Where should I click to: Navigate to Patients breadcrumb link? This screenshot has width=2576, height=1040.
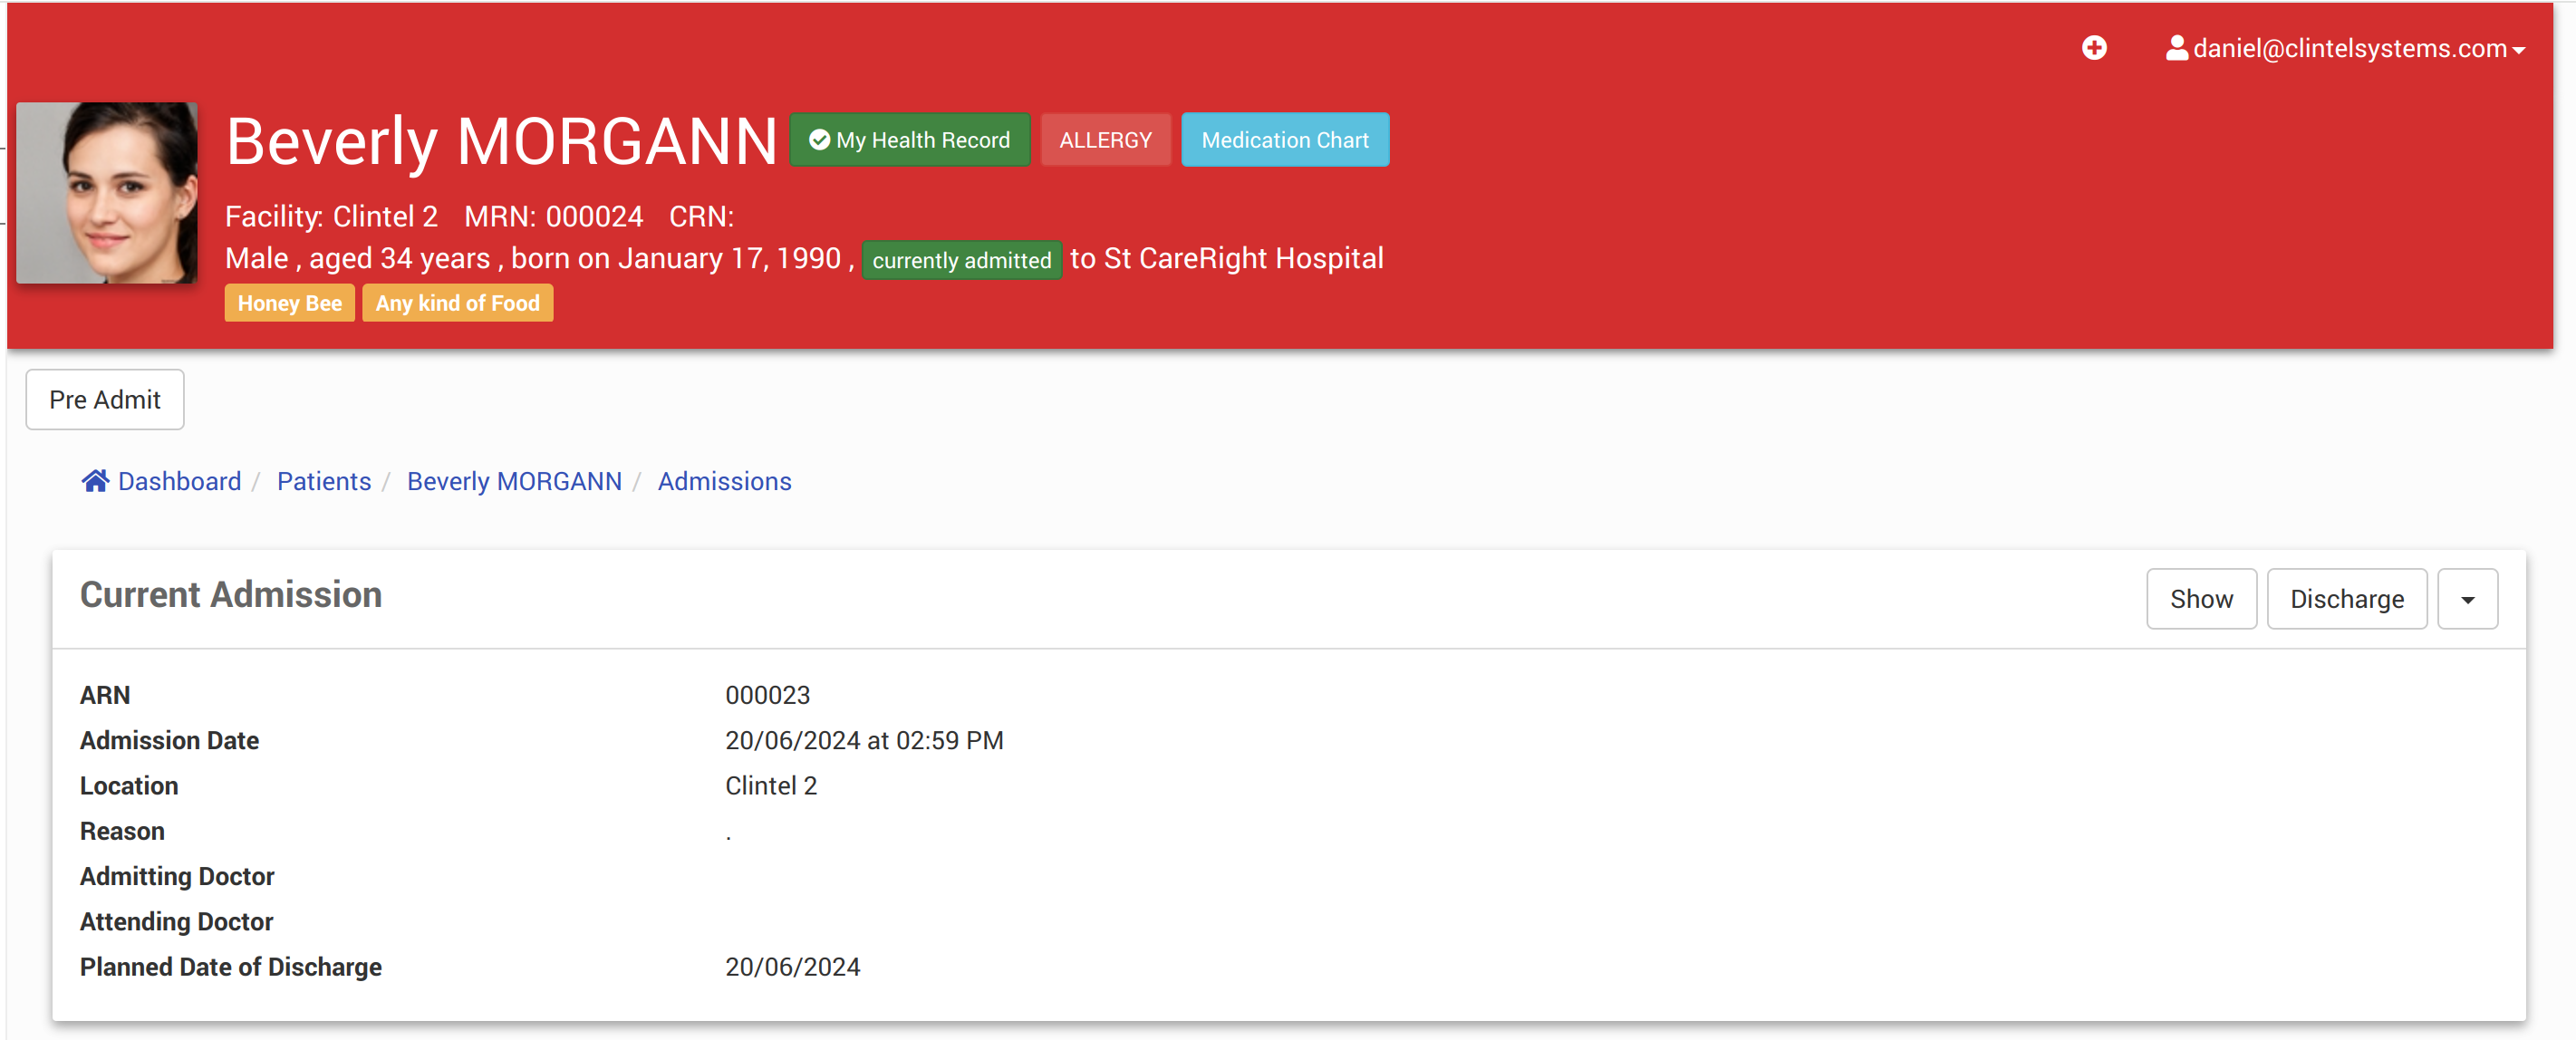click(323, 481)
